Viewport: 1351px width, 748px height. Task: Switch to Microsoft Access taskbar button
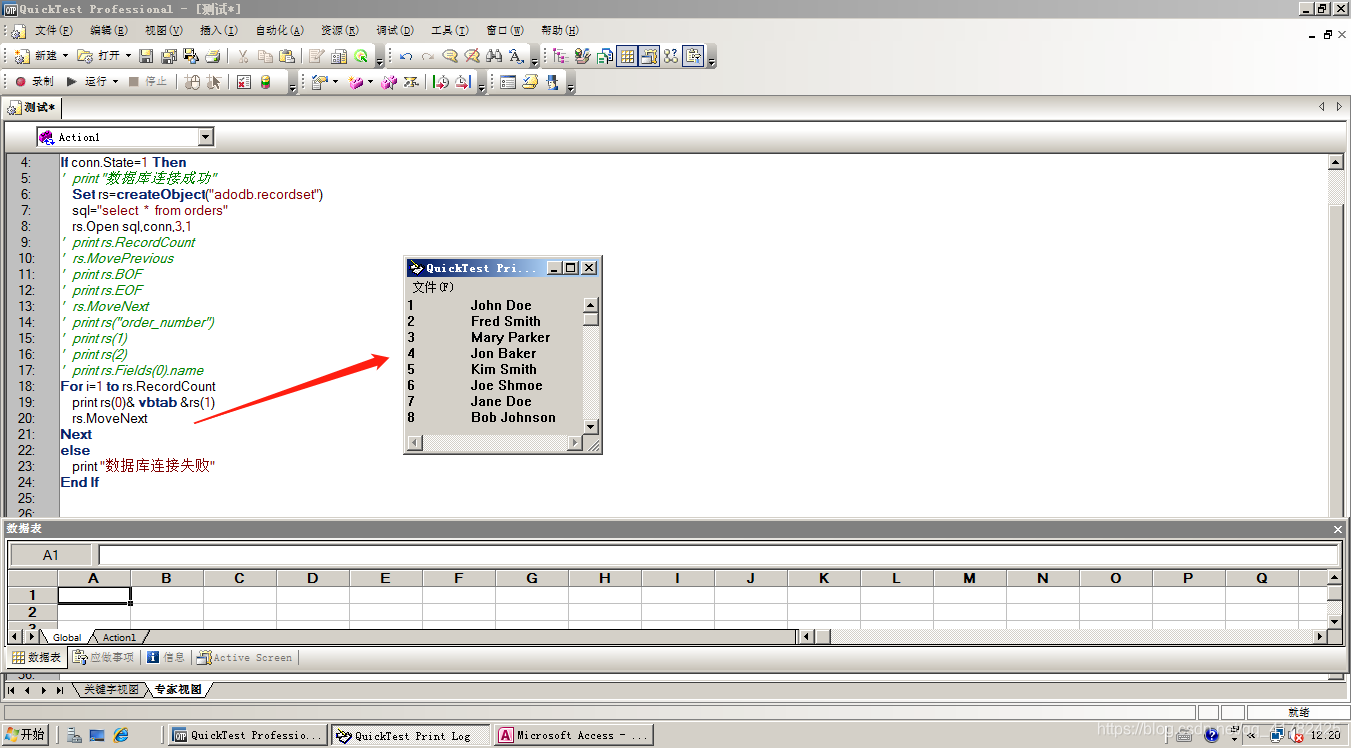tap(574, 735)
